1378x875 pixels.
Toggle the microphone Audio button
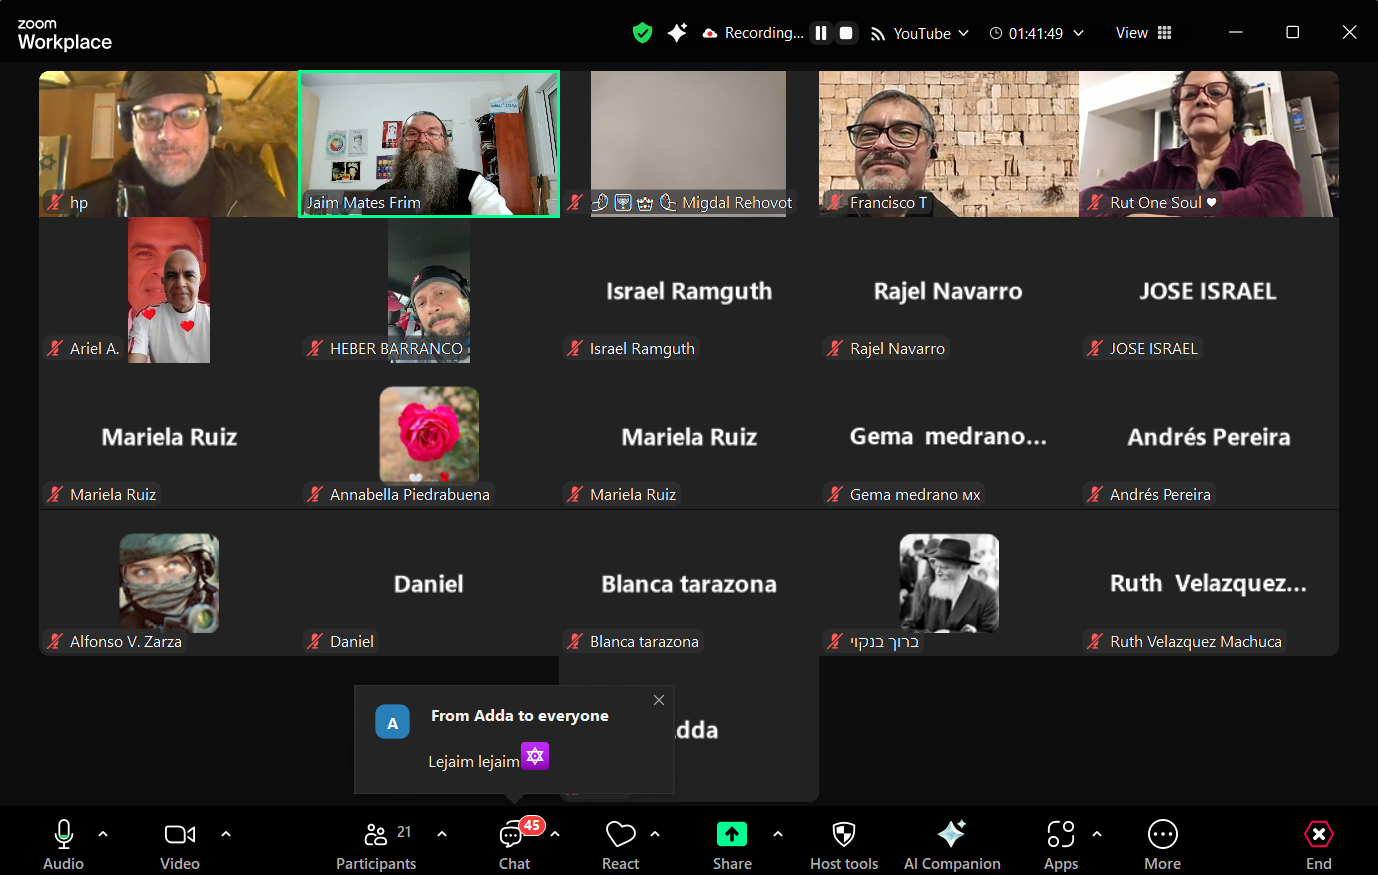tap(63, 844)
